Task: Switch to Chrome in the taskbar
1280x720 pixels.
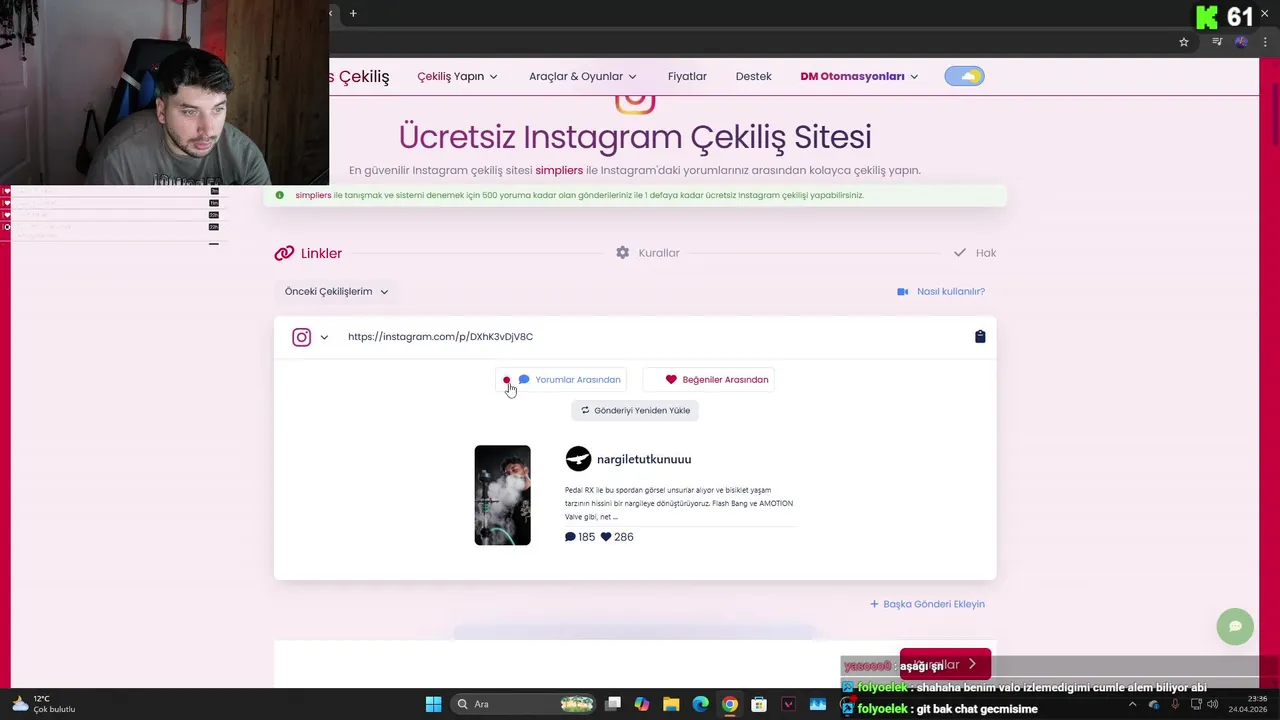Action: tap(730, 704)
